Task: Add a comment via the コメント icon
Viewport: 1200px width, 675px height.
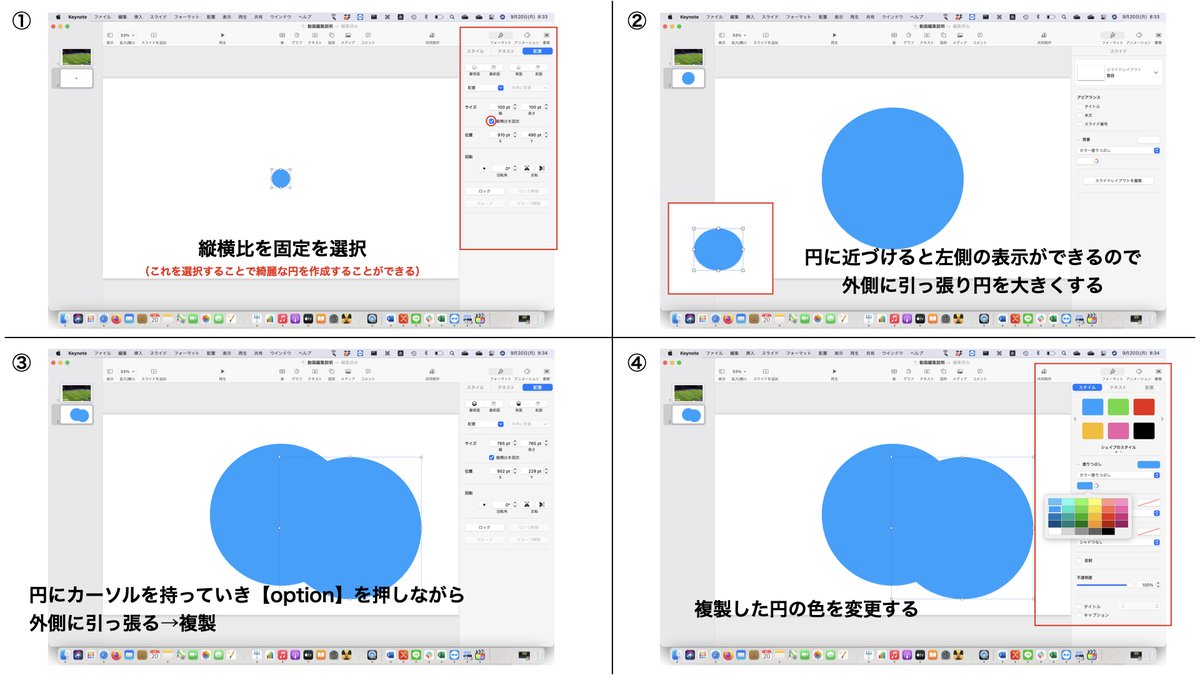Action: coord(368,33)
